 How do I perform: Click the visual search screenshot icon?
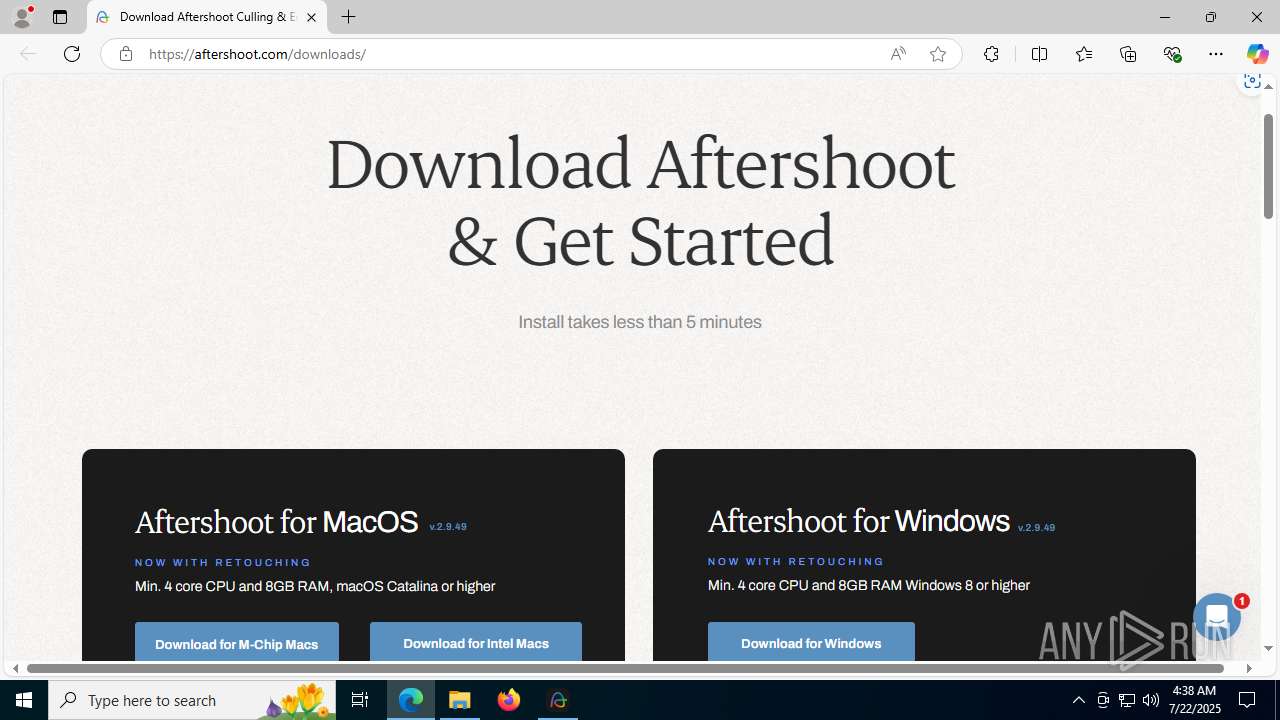coord(1251,81)
